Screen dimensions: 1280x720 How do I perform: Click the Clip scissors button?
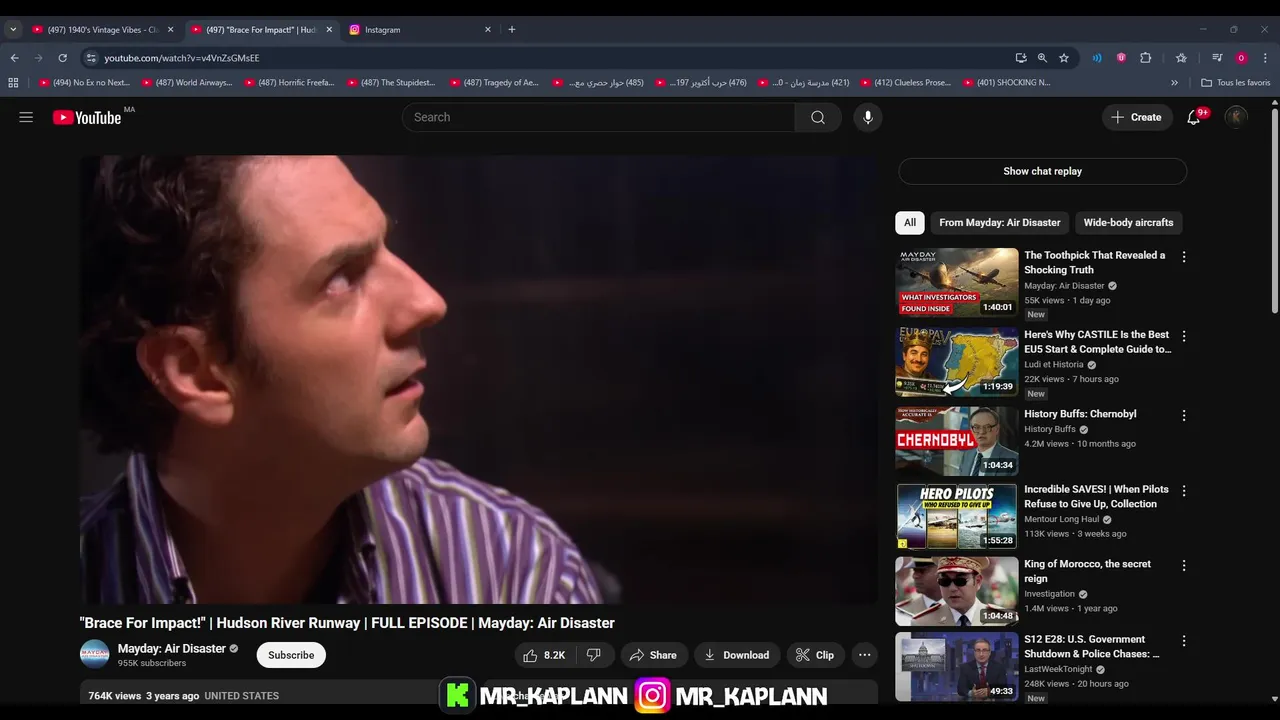pos(815,655)
